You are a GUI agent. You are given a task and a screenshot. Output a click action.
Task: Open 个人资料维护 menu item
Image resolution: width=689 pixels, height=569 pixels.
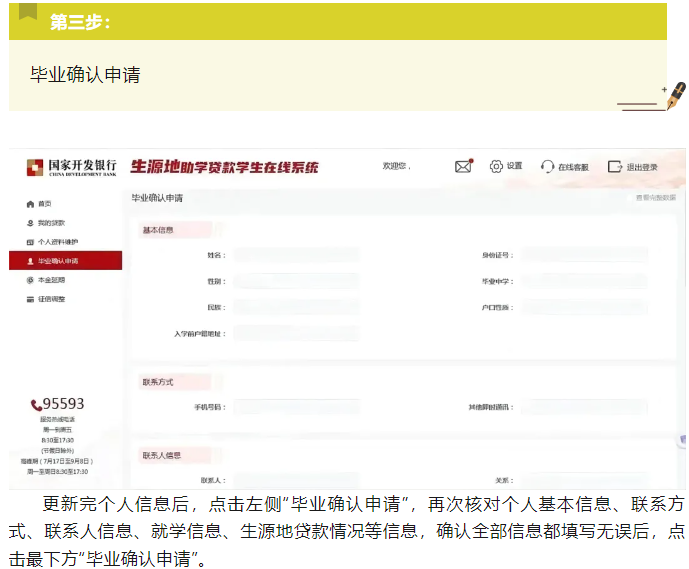(x=59, y=242)
